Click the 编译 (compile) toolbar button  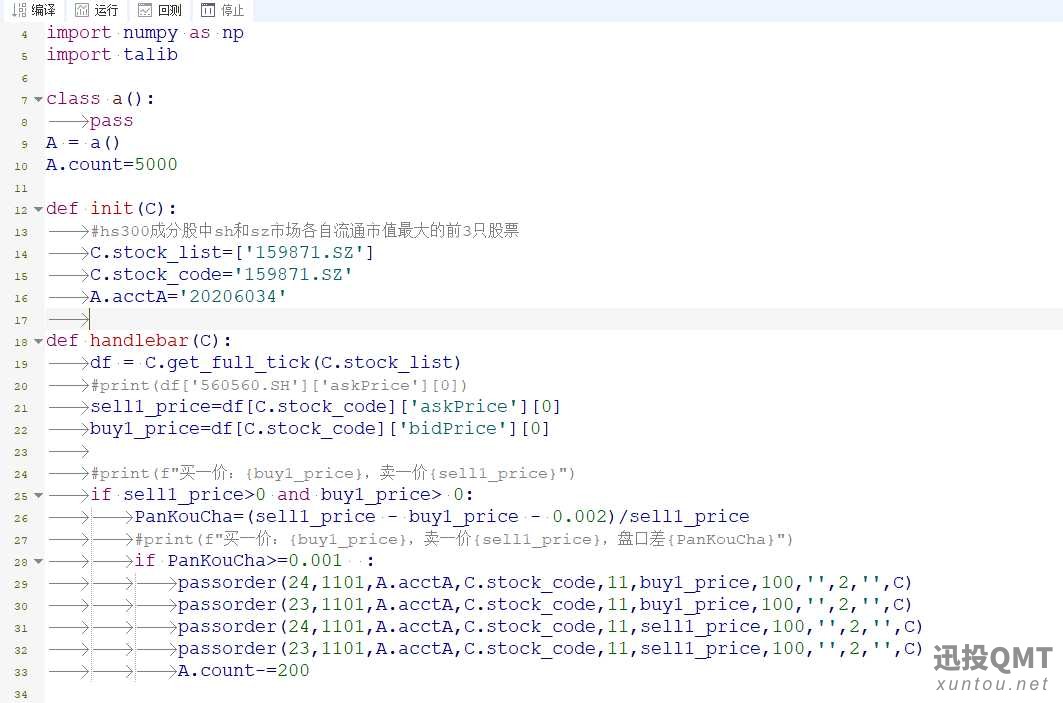(34, 10)
